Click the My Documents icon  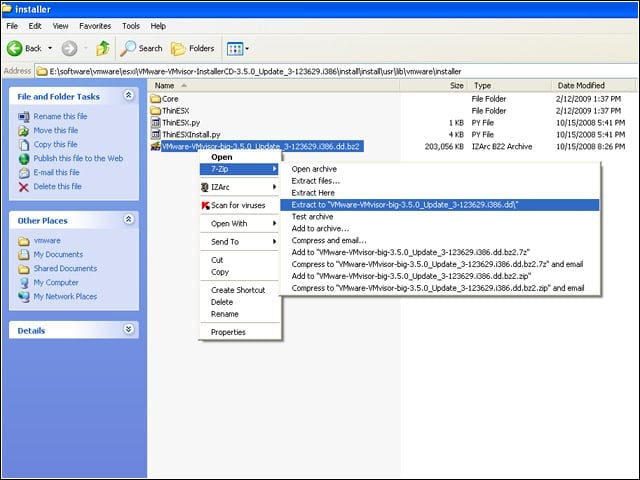coord(24,255)
